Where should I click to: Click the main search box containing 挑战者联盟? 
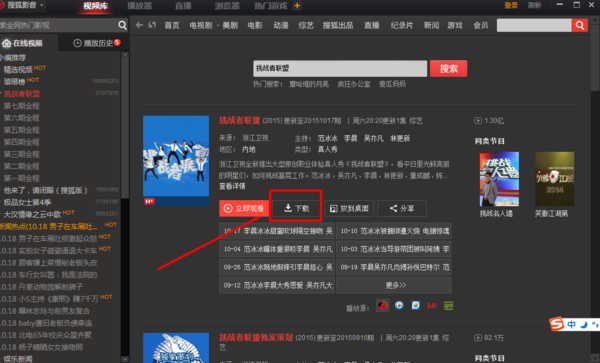[x=340, y=68]
